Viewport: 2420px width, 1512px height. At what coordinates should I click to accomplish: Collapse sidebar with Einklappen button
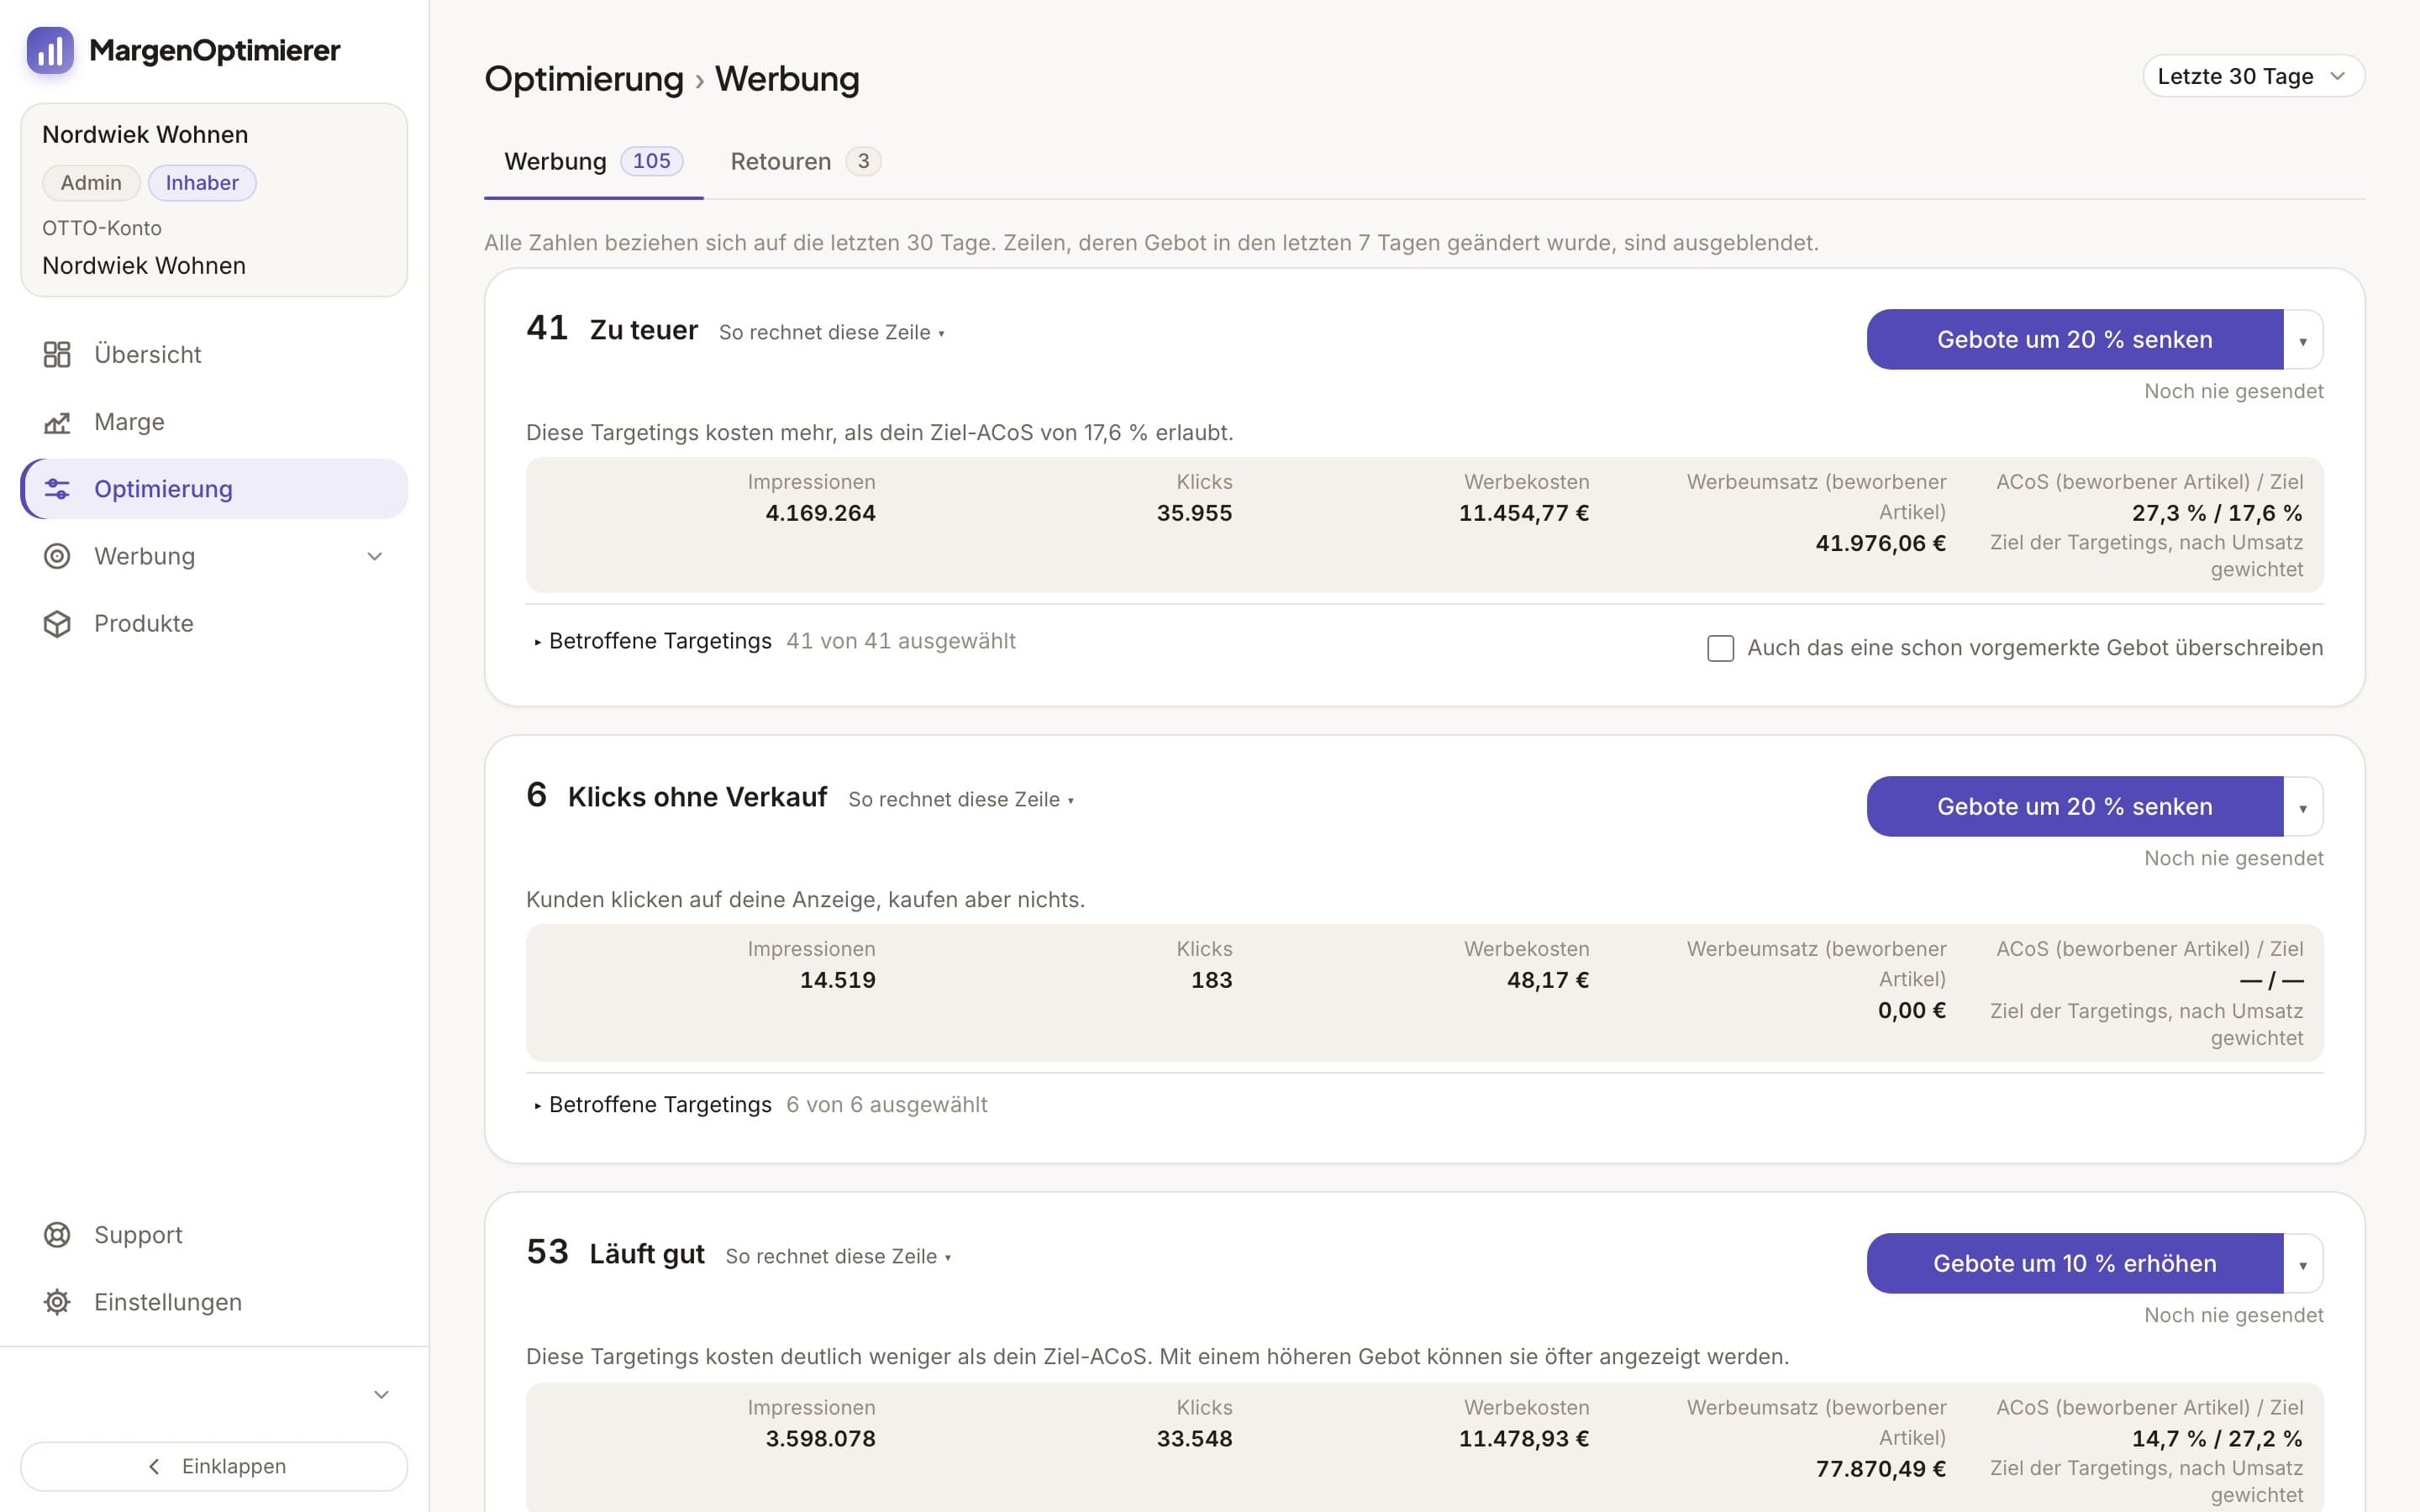(214, 1466)
